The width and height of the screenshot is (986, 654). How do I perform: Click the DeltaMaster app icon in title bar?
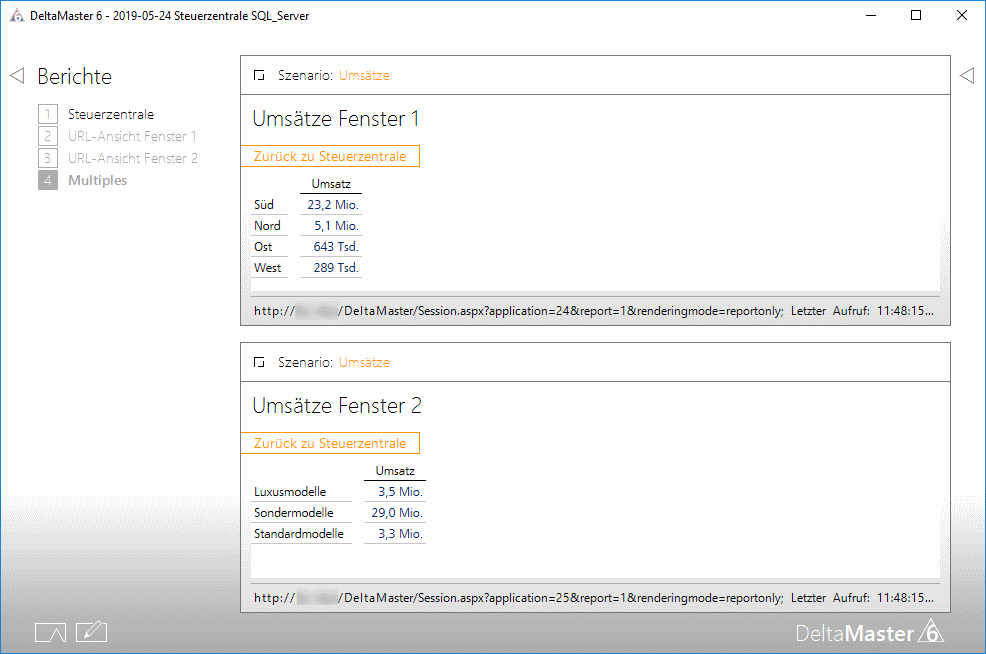16,16
